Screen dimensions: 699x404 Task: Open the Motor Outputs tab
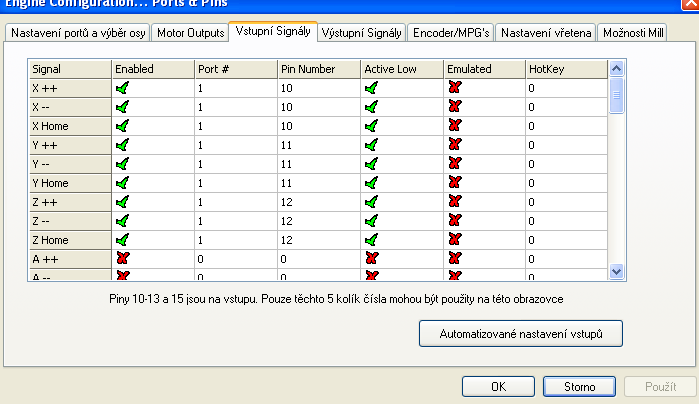click(192, 33)
